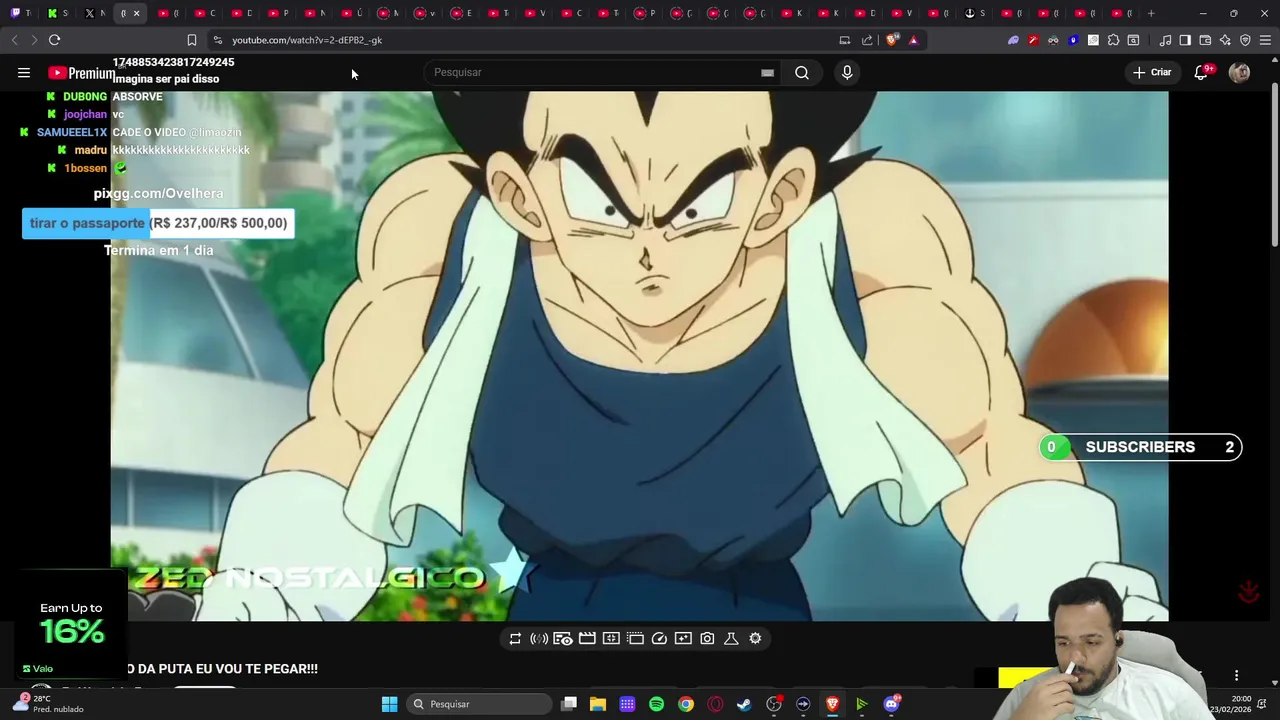
Task: Open the Brave Rewards triangle icon
Action: (913, 40)
